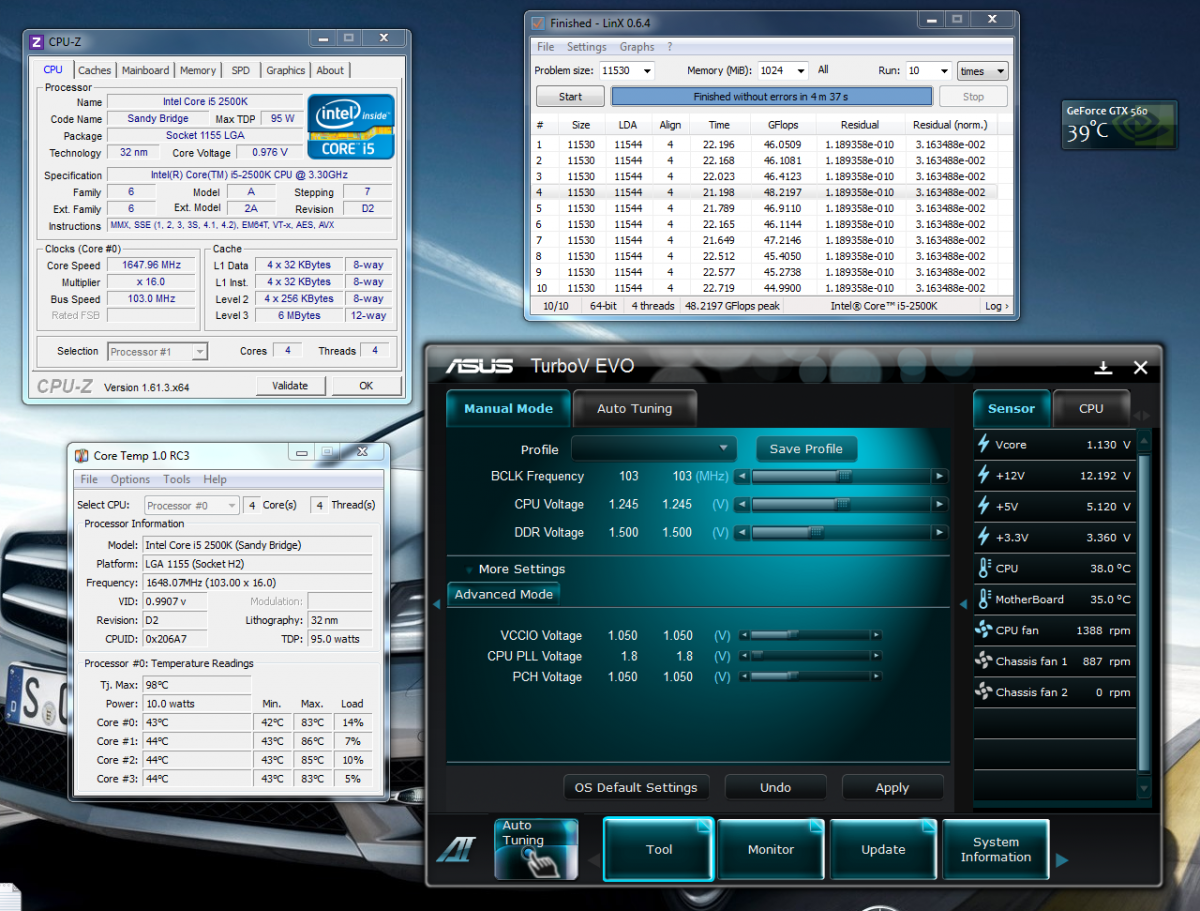Click left arrow of DDR Voltage slider
The image size is (1200, 911).
click(742, 533)
